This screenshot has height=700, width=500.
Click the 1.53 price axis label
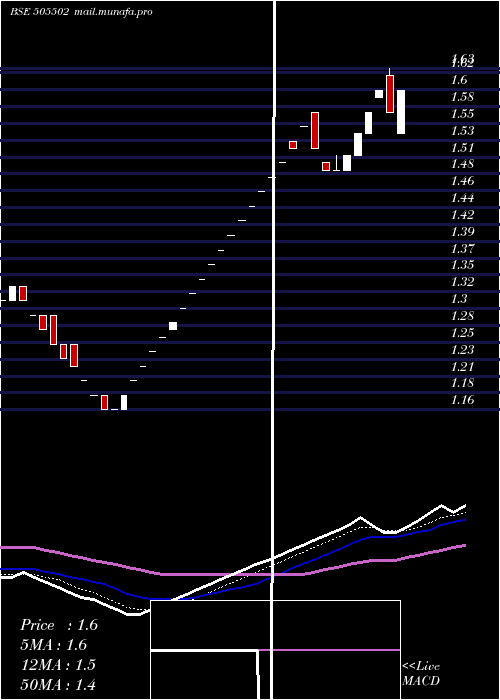(462, 131)
